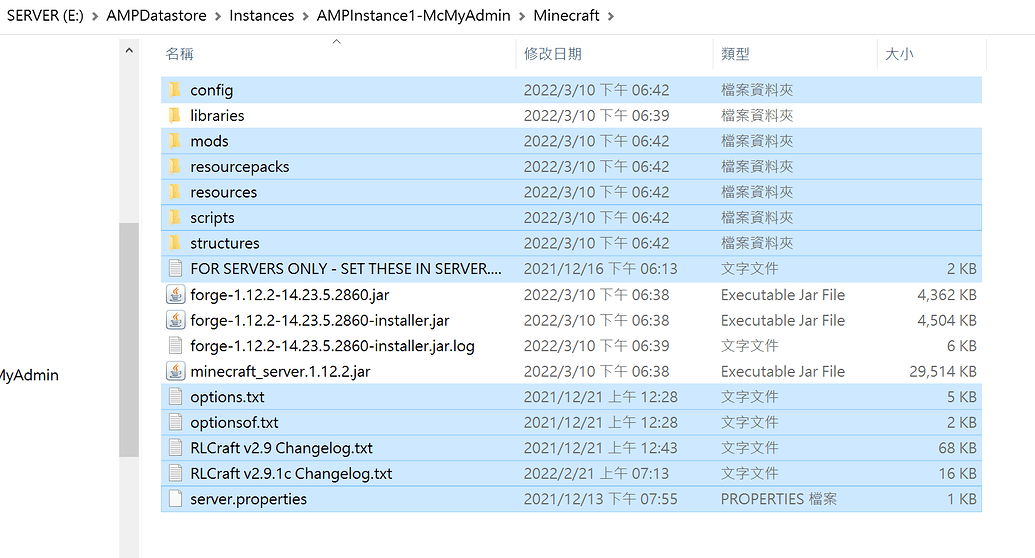The image size is (1035, 558).
Task: Click the 29,514 KB size value
Action: click(x=943, y=371)
